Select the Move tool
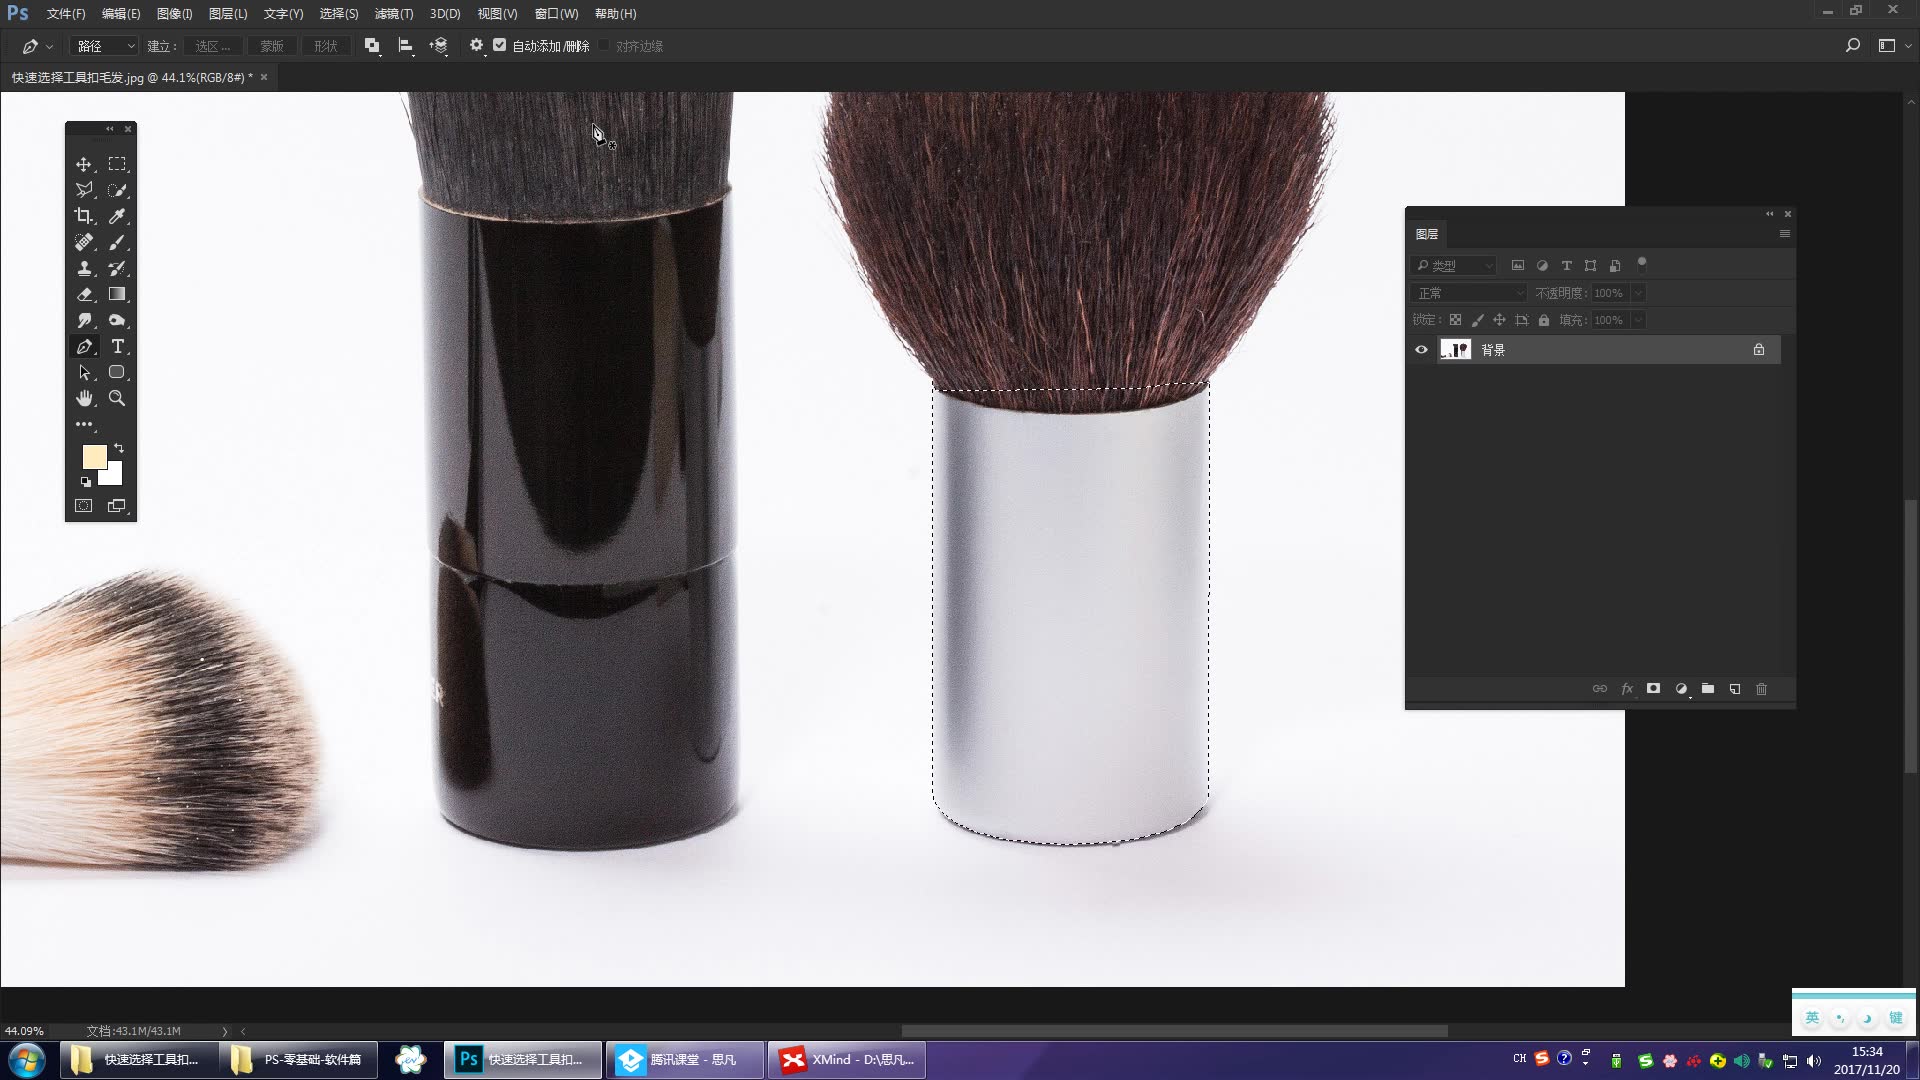 coord(84,164)
